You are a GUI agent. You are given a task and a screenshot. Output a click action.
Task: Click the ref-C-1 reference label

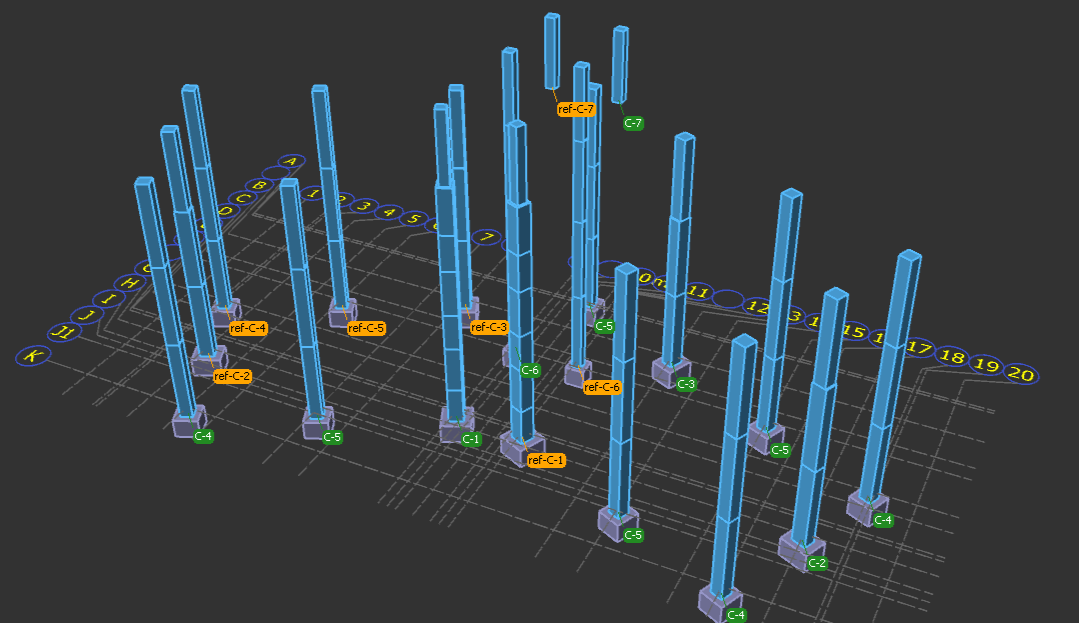[546, 460]
